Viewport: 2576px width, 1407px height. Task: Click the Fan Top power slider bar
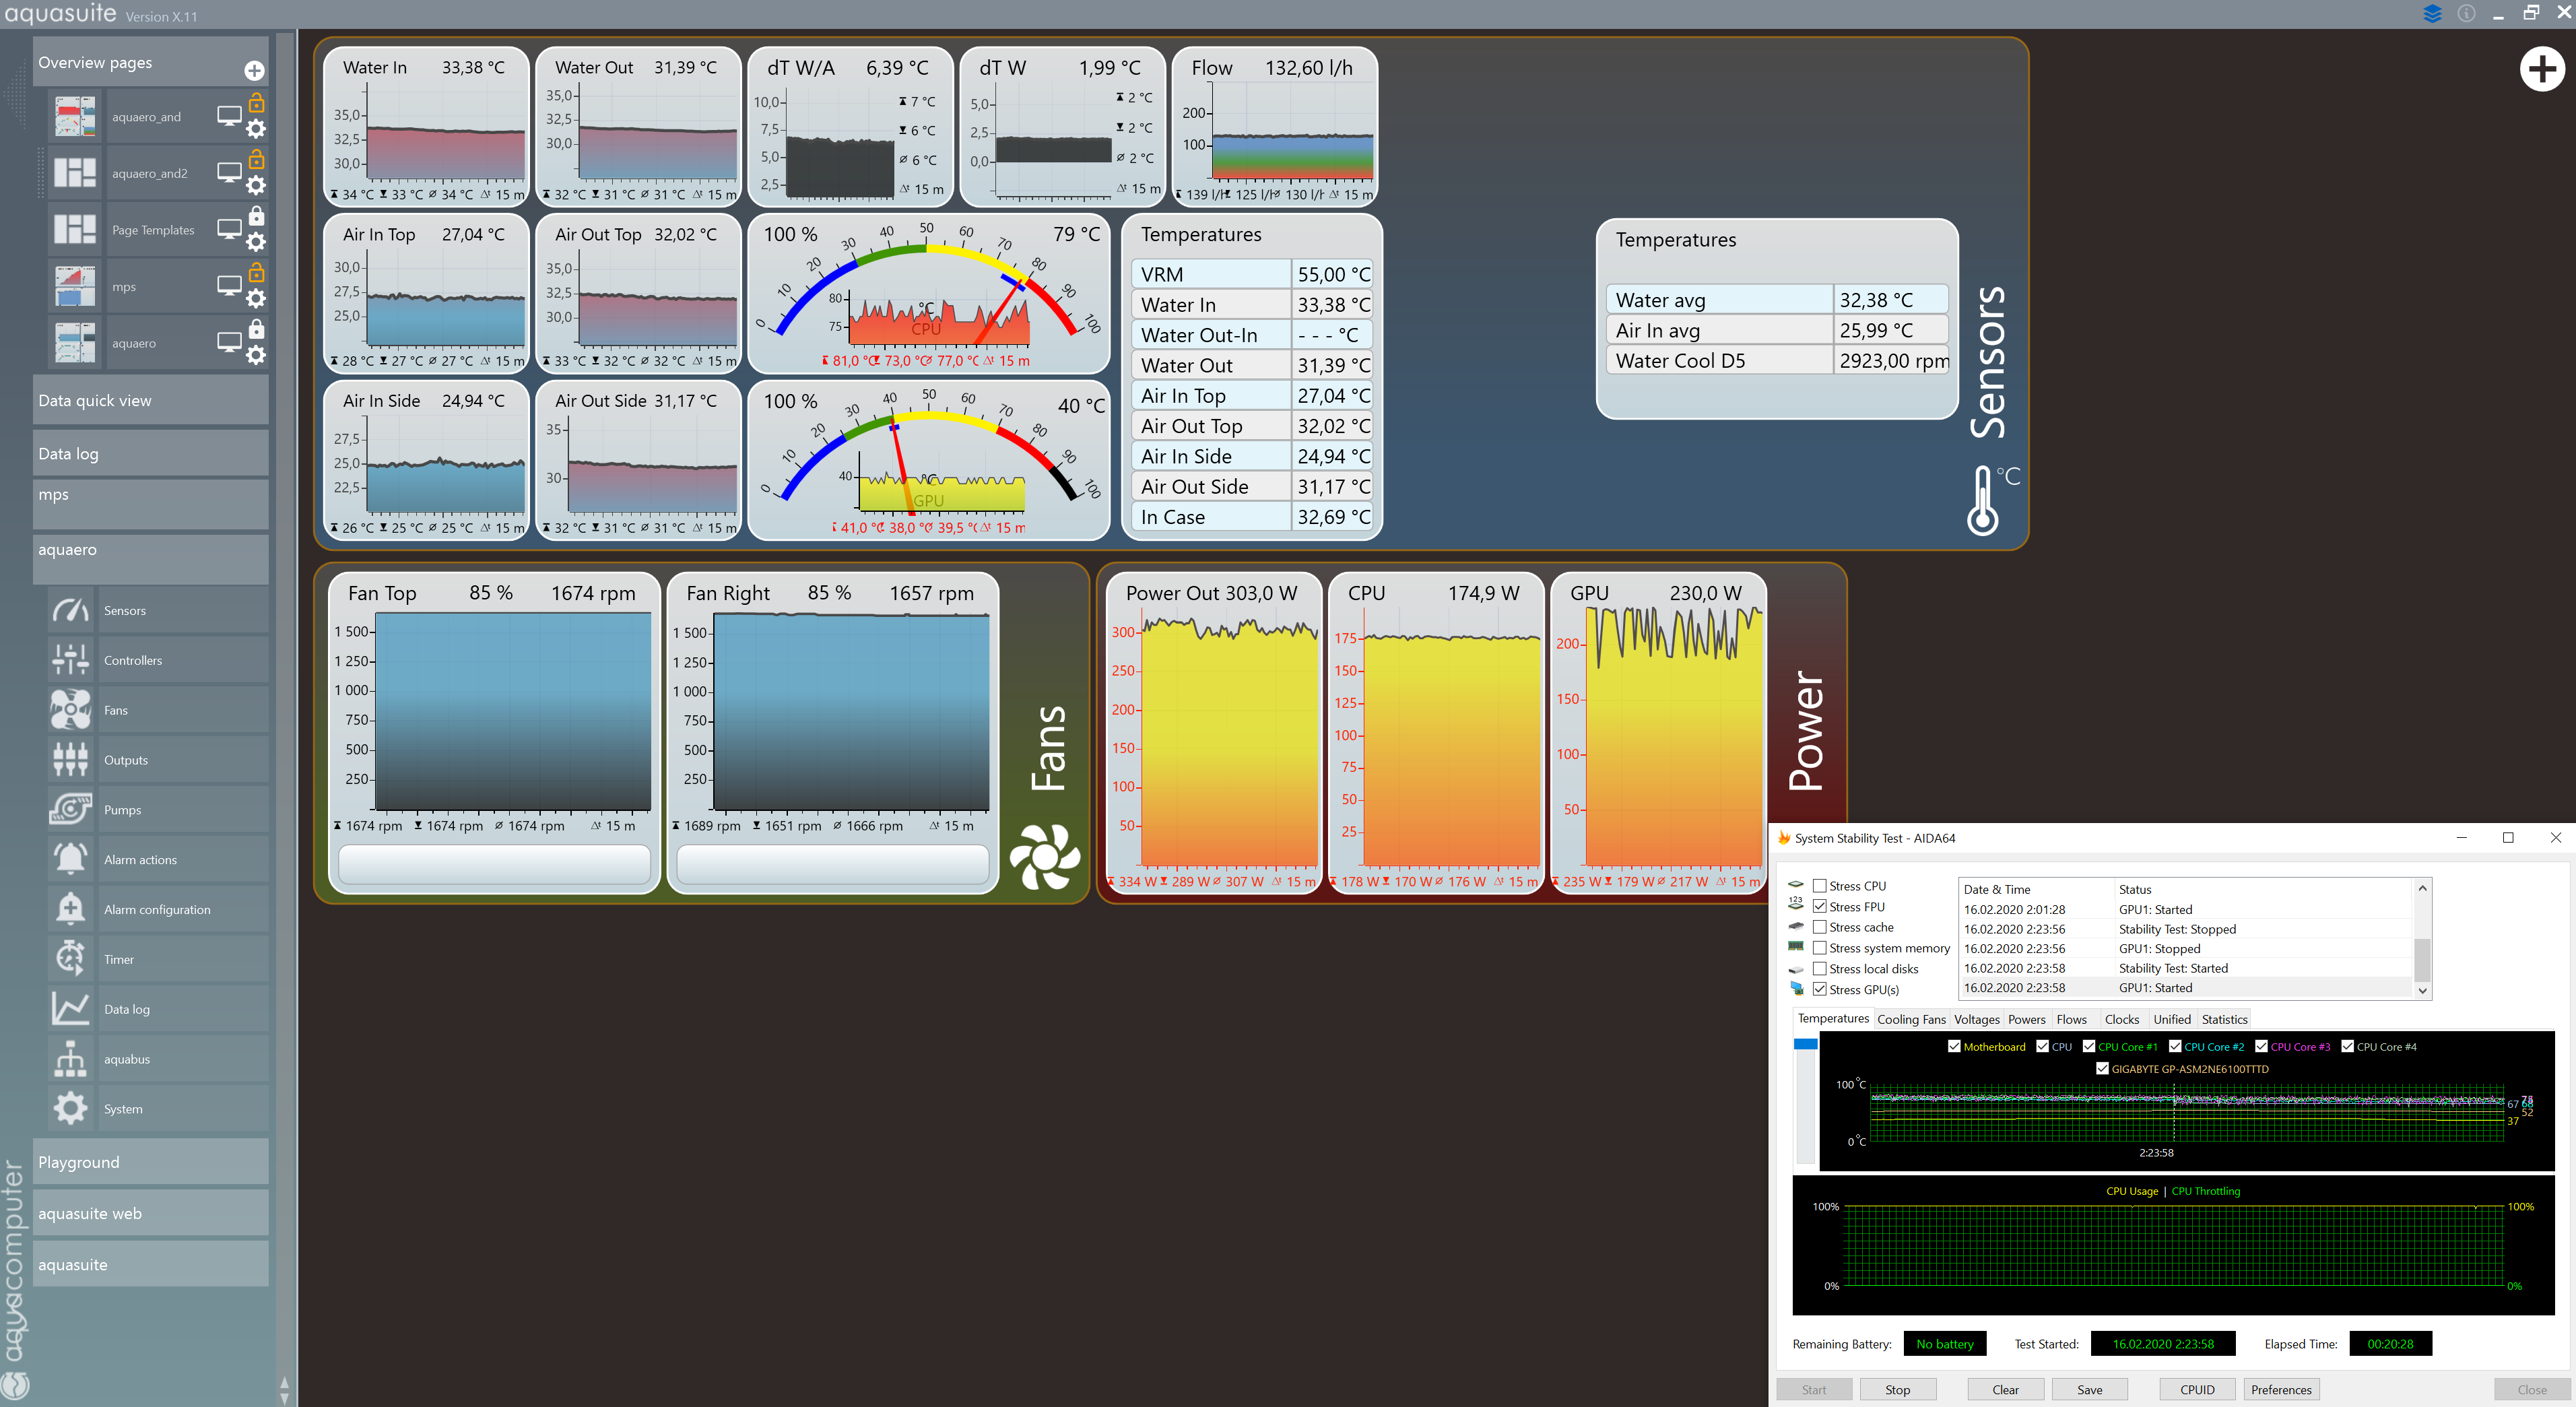coord(494,864)
